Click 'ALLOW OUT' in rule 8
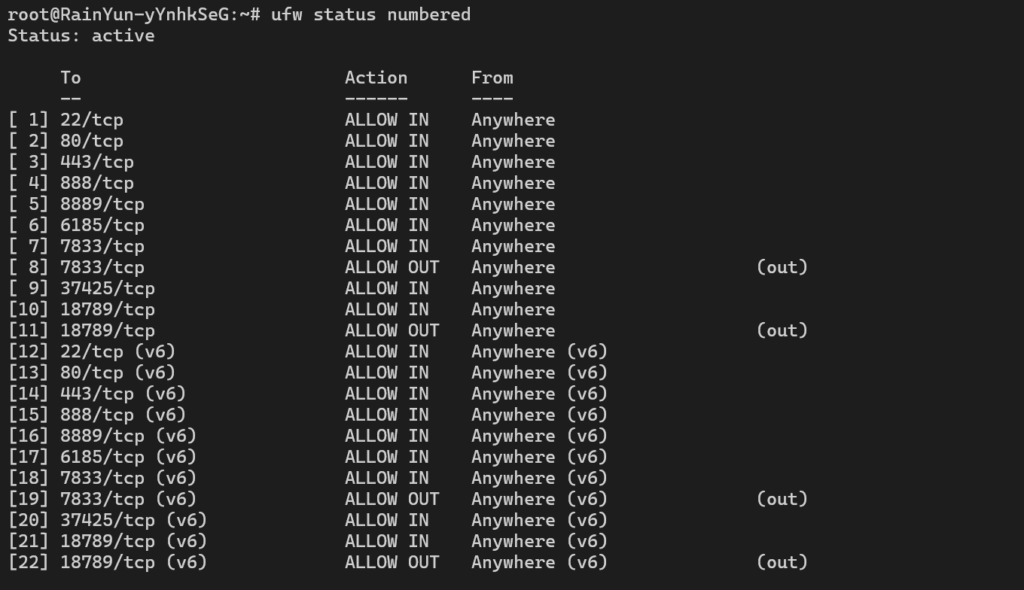 (392, 267)
